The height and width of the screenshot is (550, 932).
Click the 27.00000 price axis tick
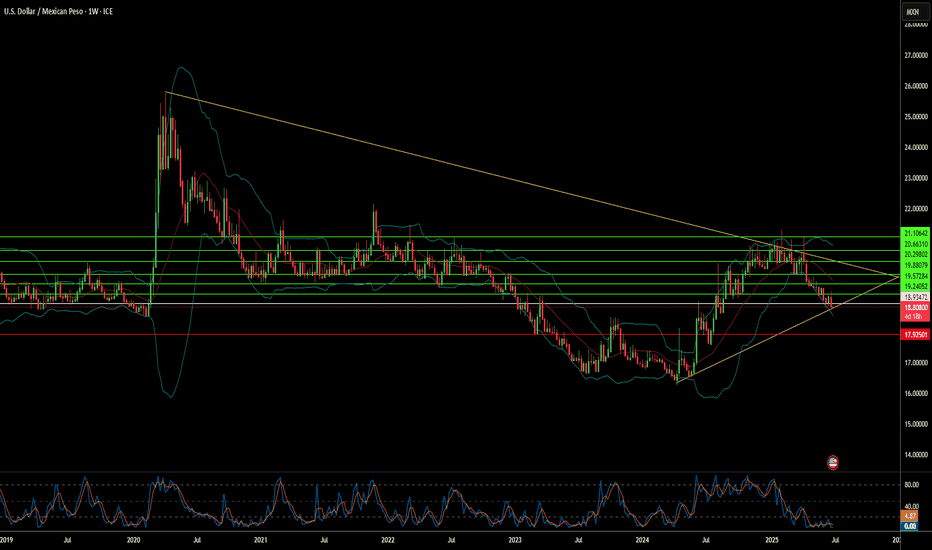(916, 55)
